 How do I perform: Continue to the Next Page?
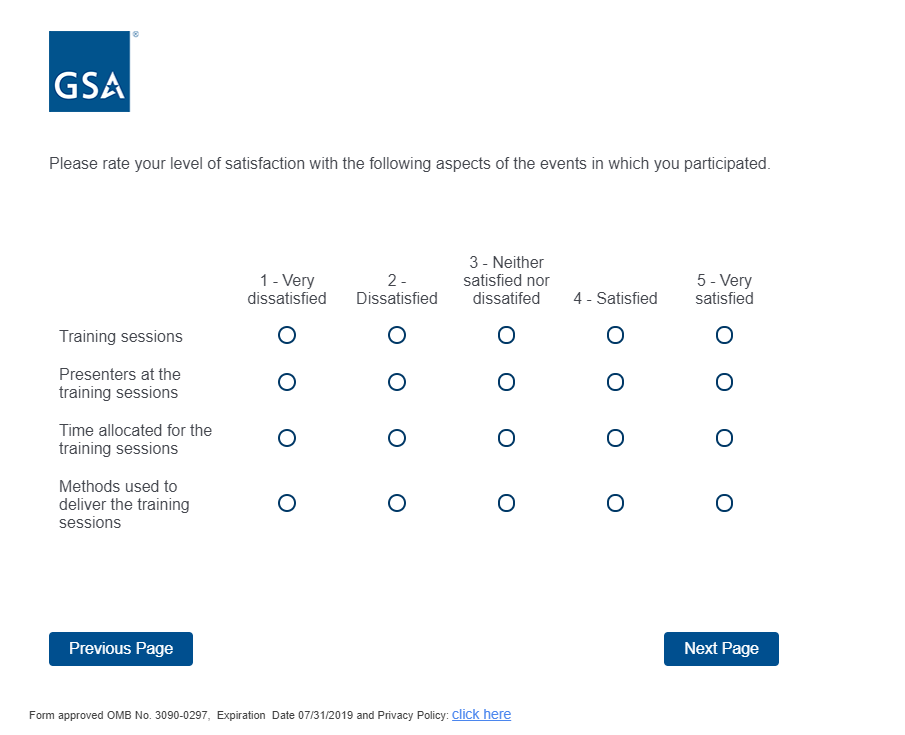(721, 649)
